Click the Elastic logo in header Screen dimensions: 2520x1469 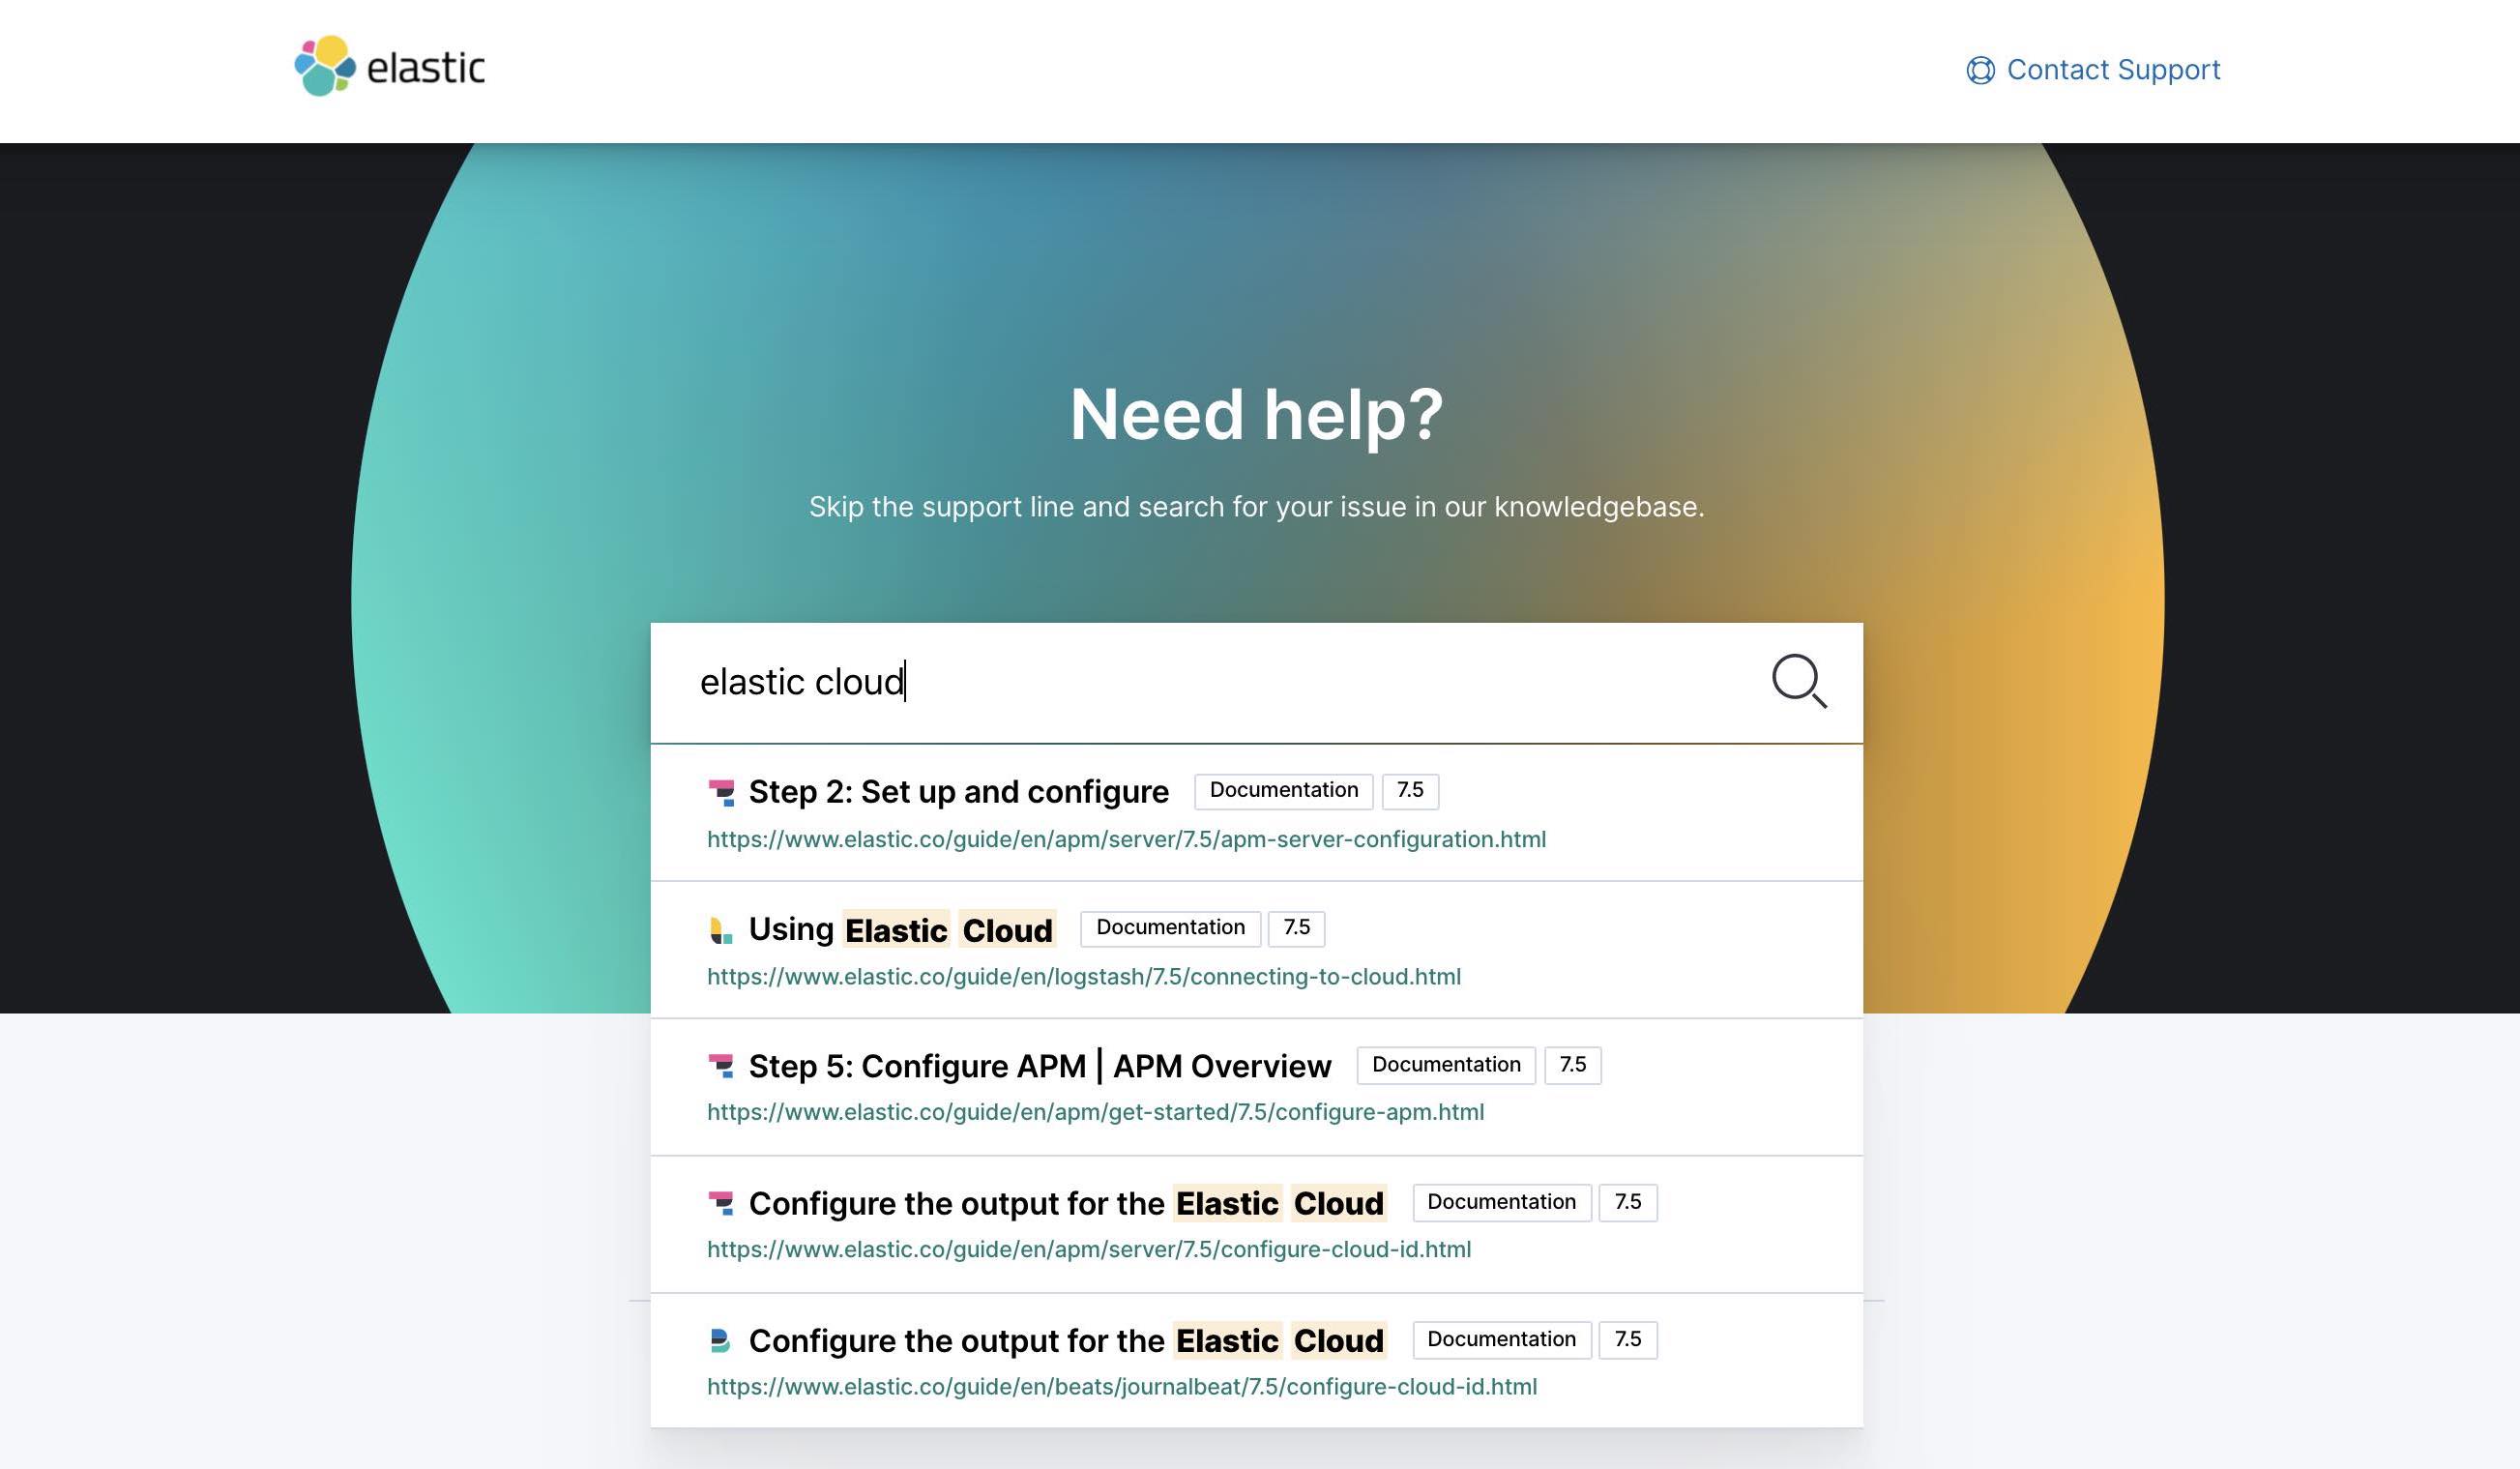pyautogui.click(x=389, y=67)
